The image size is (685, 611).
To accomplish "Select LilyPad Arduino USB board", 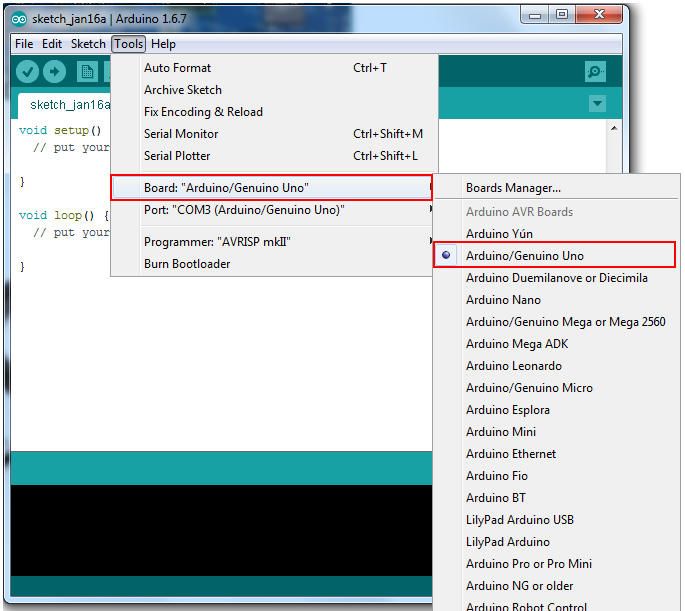I will tap(556, 520).
